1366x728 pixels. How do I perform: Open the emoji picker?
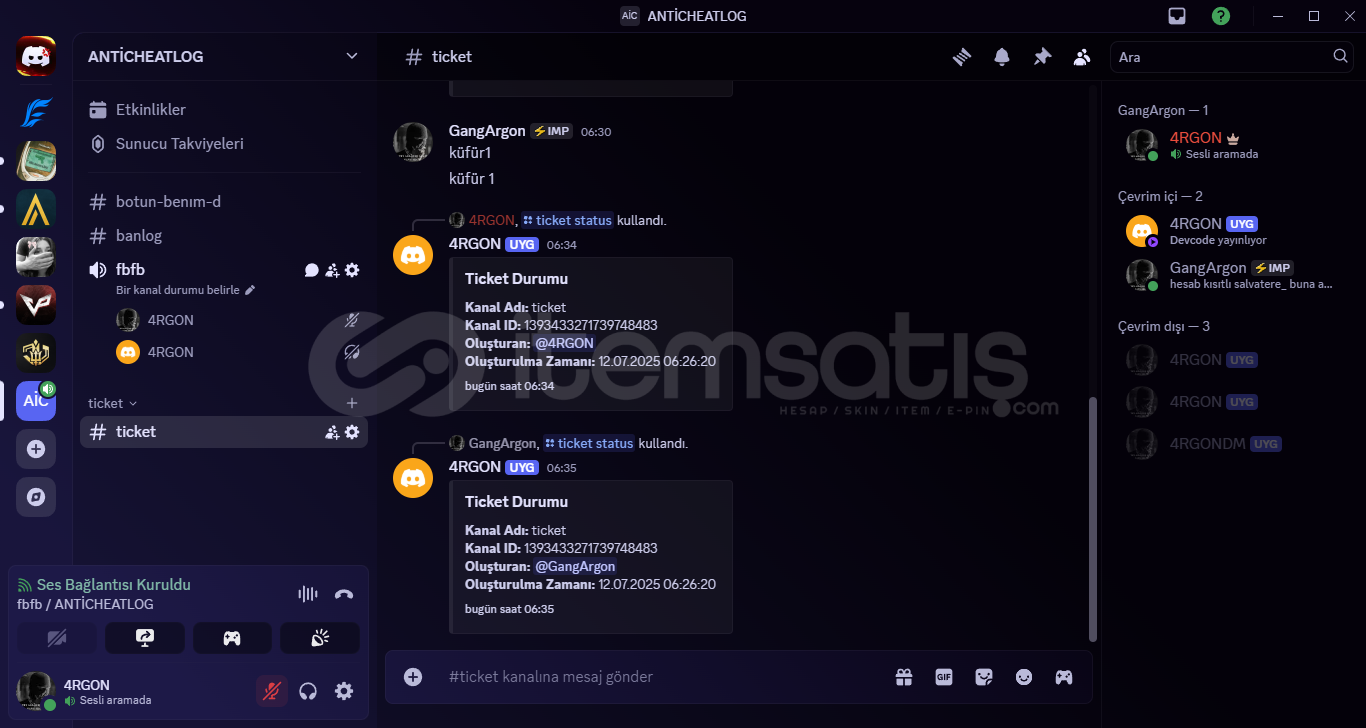1024,677
